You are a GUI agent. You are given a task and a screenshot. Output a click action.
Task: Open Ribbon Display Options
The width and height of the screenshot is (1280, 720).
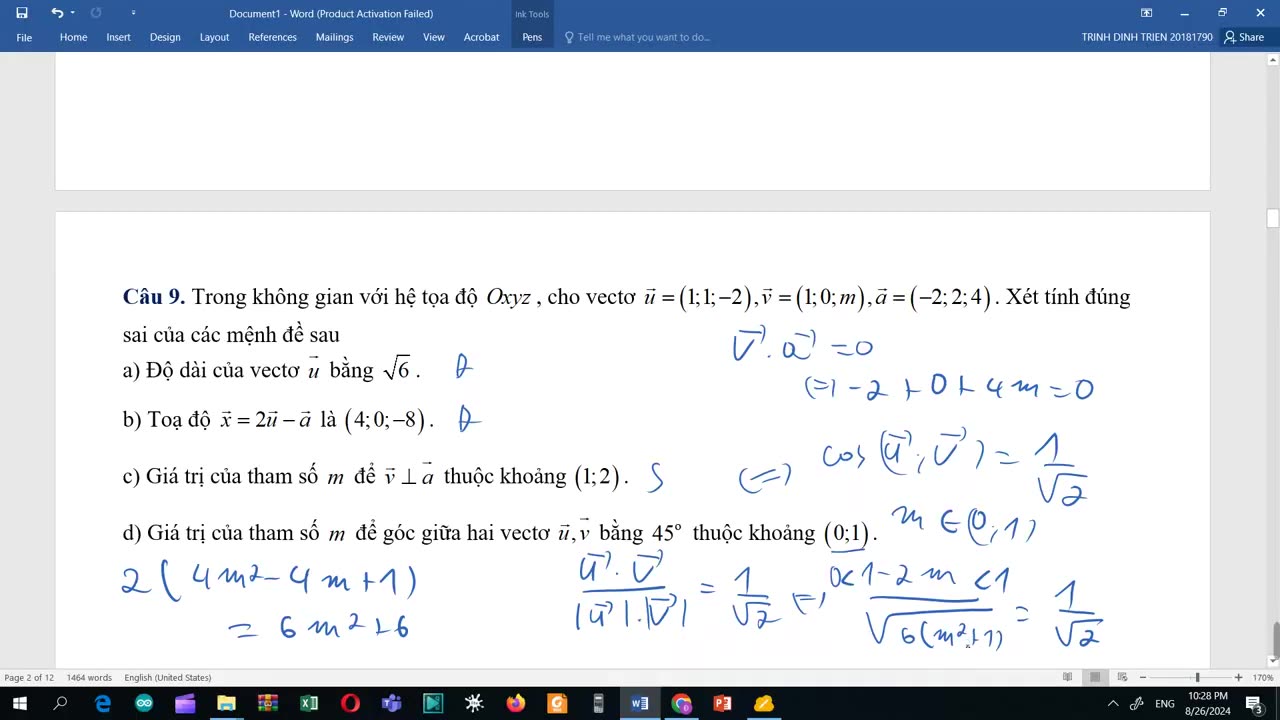coord(1146,13)
